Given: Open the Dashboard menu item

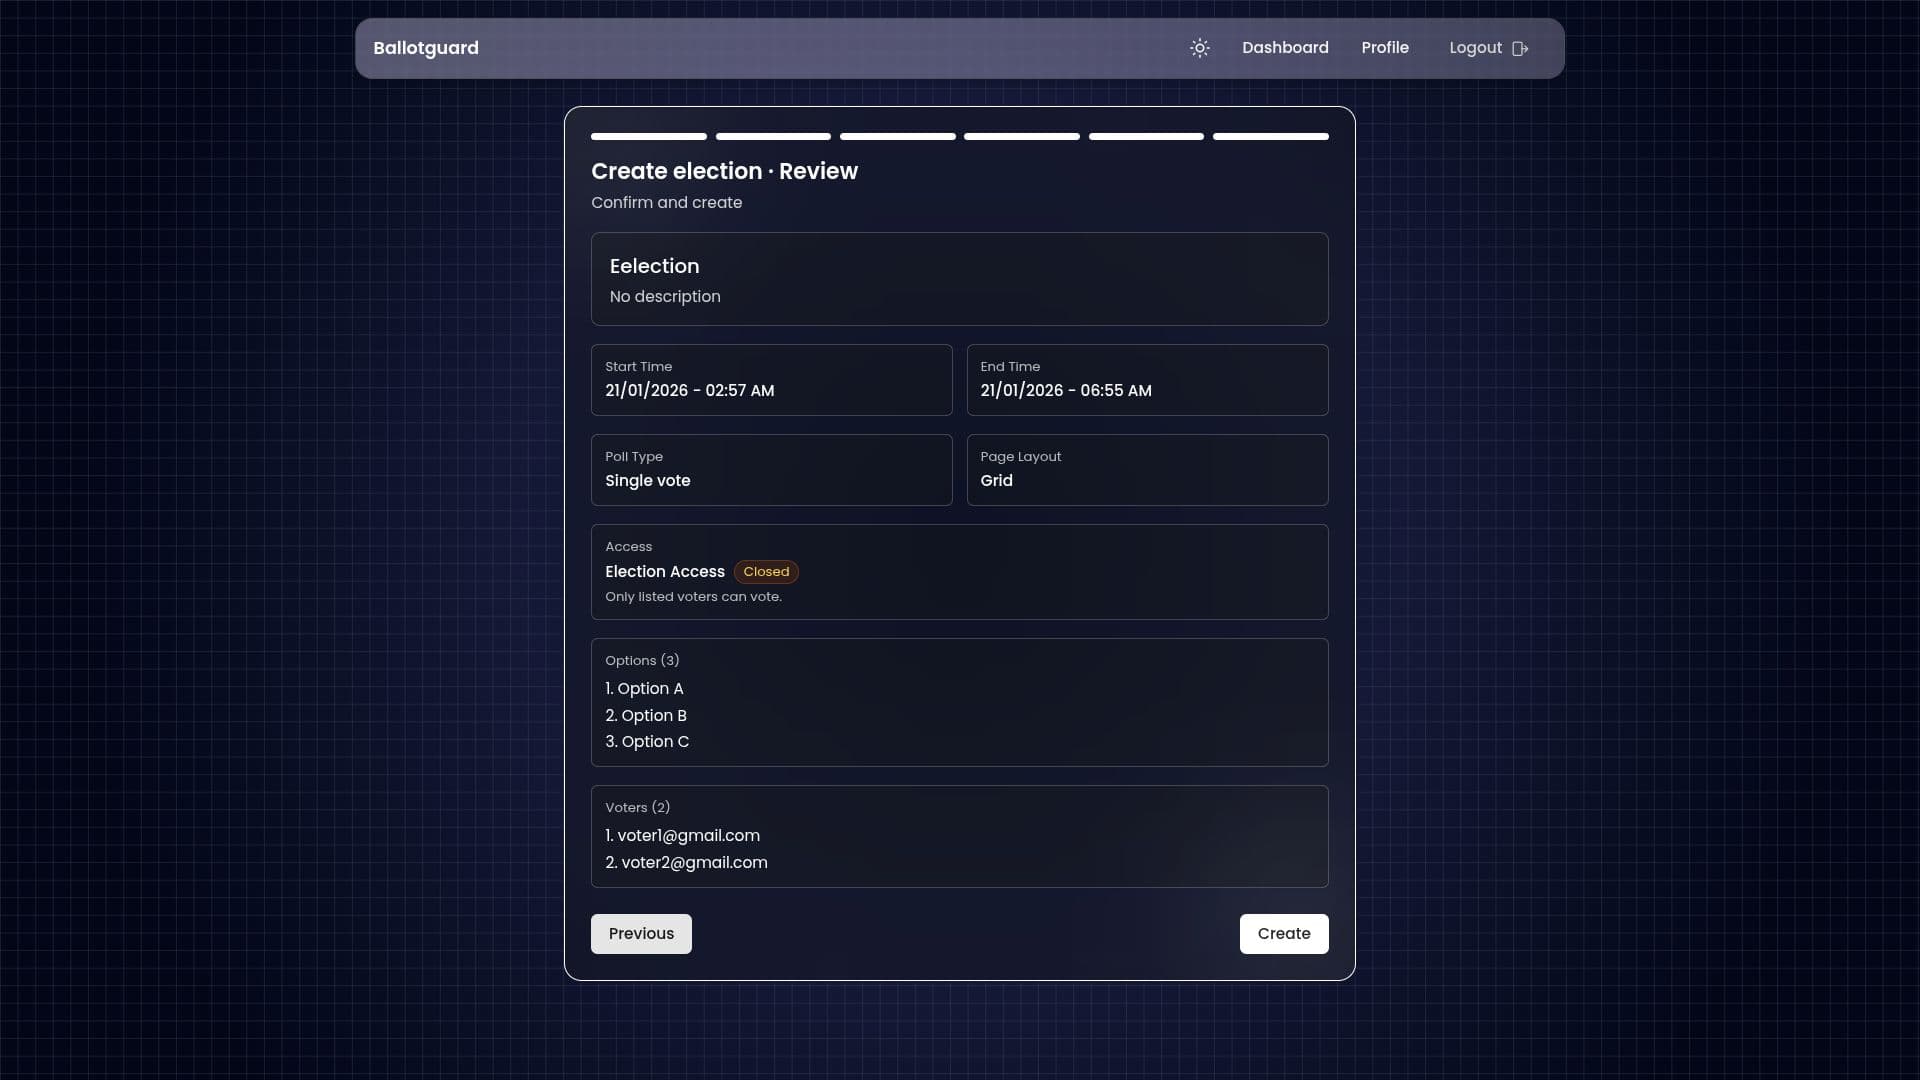Looking at the screenshot, I should coord(1285,48).
